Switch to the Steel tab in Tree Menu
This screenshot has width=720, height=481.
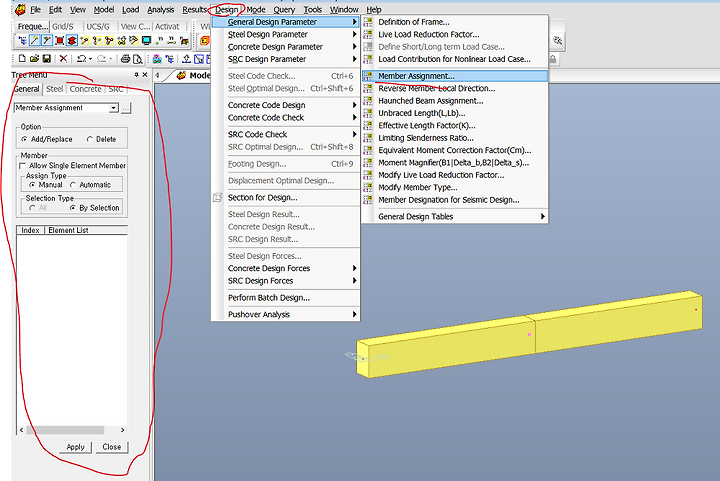pyautogui.click(x=54, y=89)
